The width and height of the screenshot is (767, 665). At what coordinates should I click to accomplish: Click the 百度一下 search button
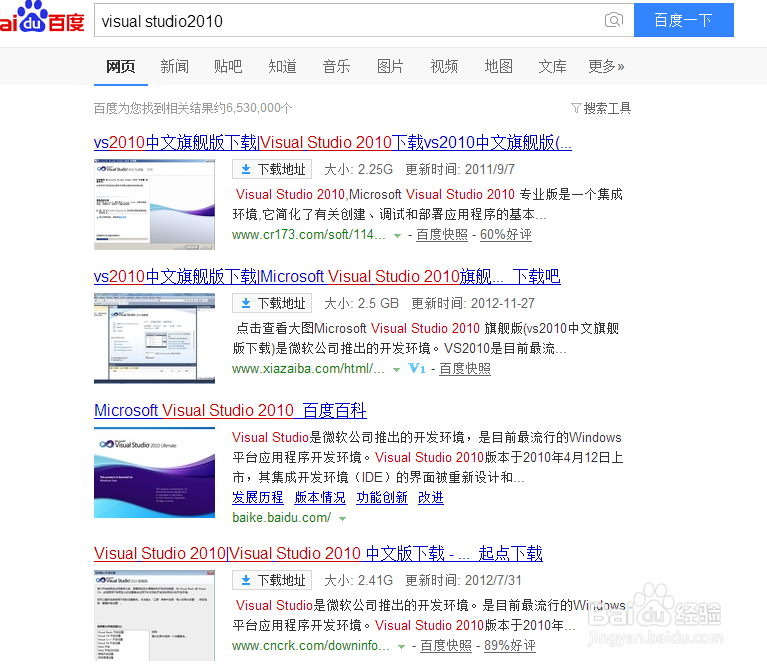[683, 20]
